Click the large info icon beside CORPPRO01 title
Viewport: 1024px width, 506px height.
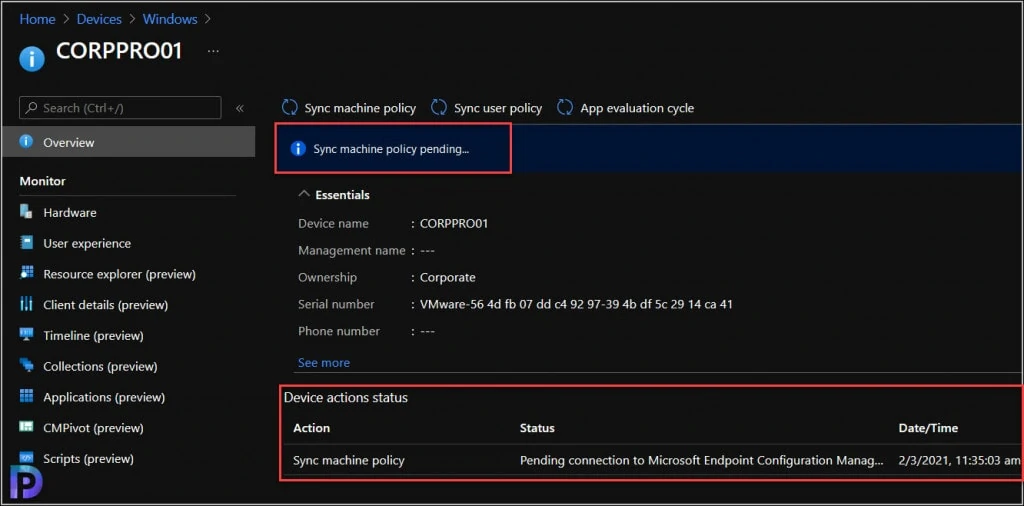pos(32,59)
